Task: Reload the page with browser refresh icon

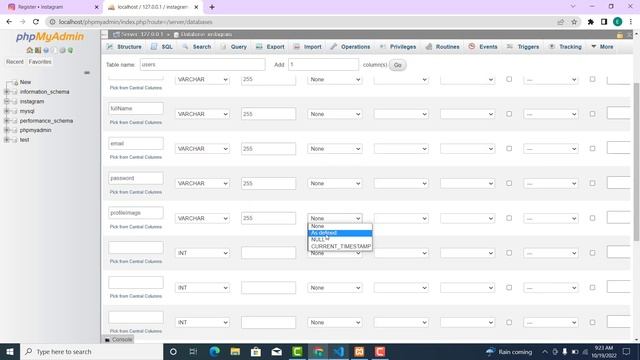Action: [x=36, y=22]
